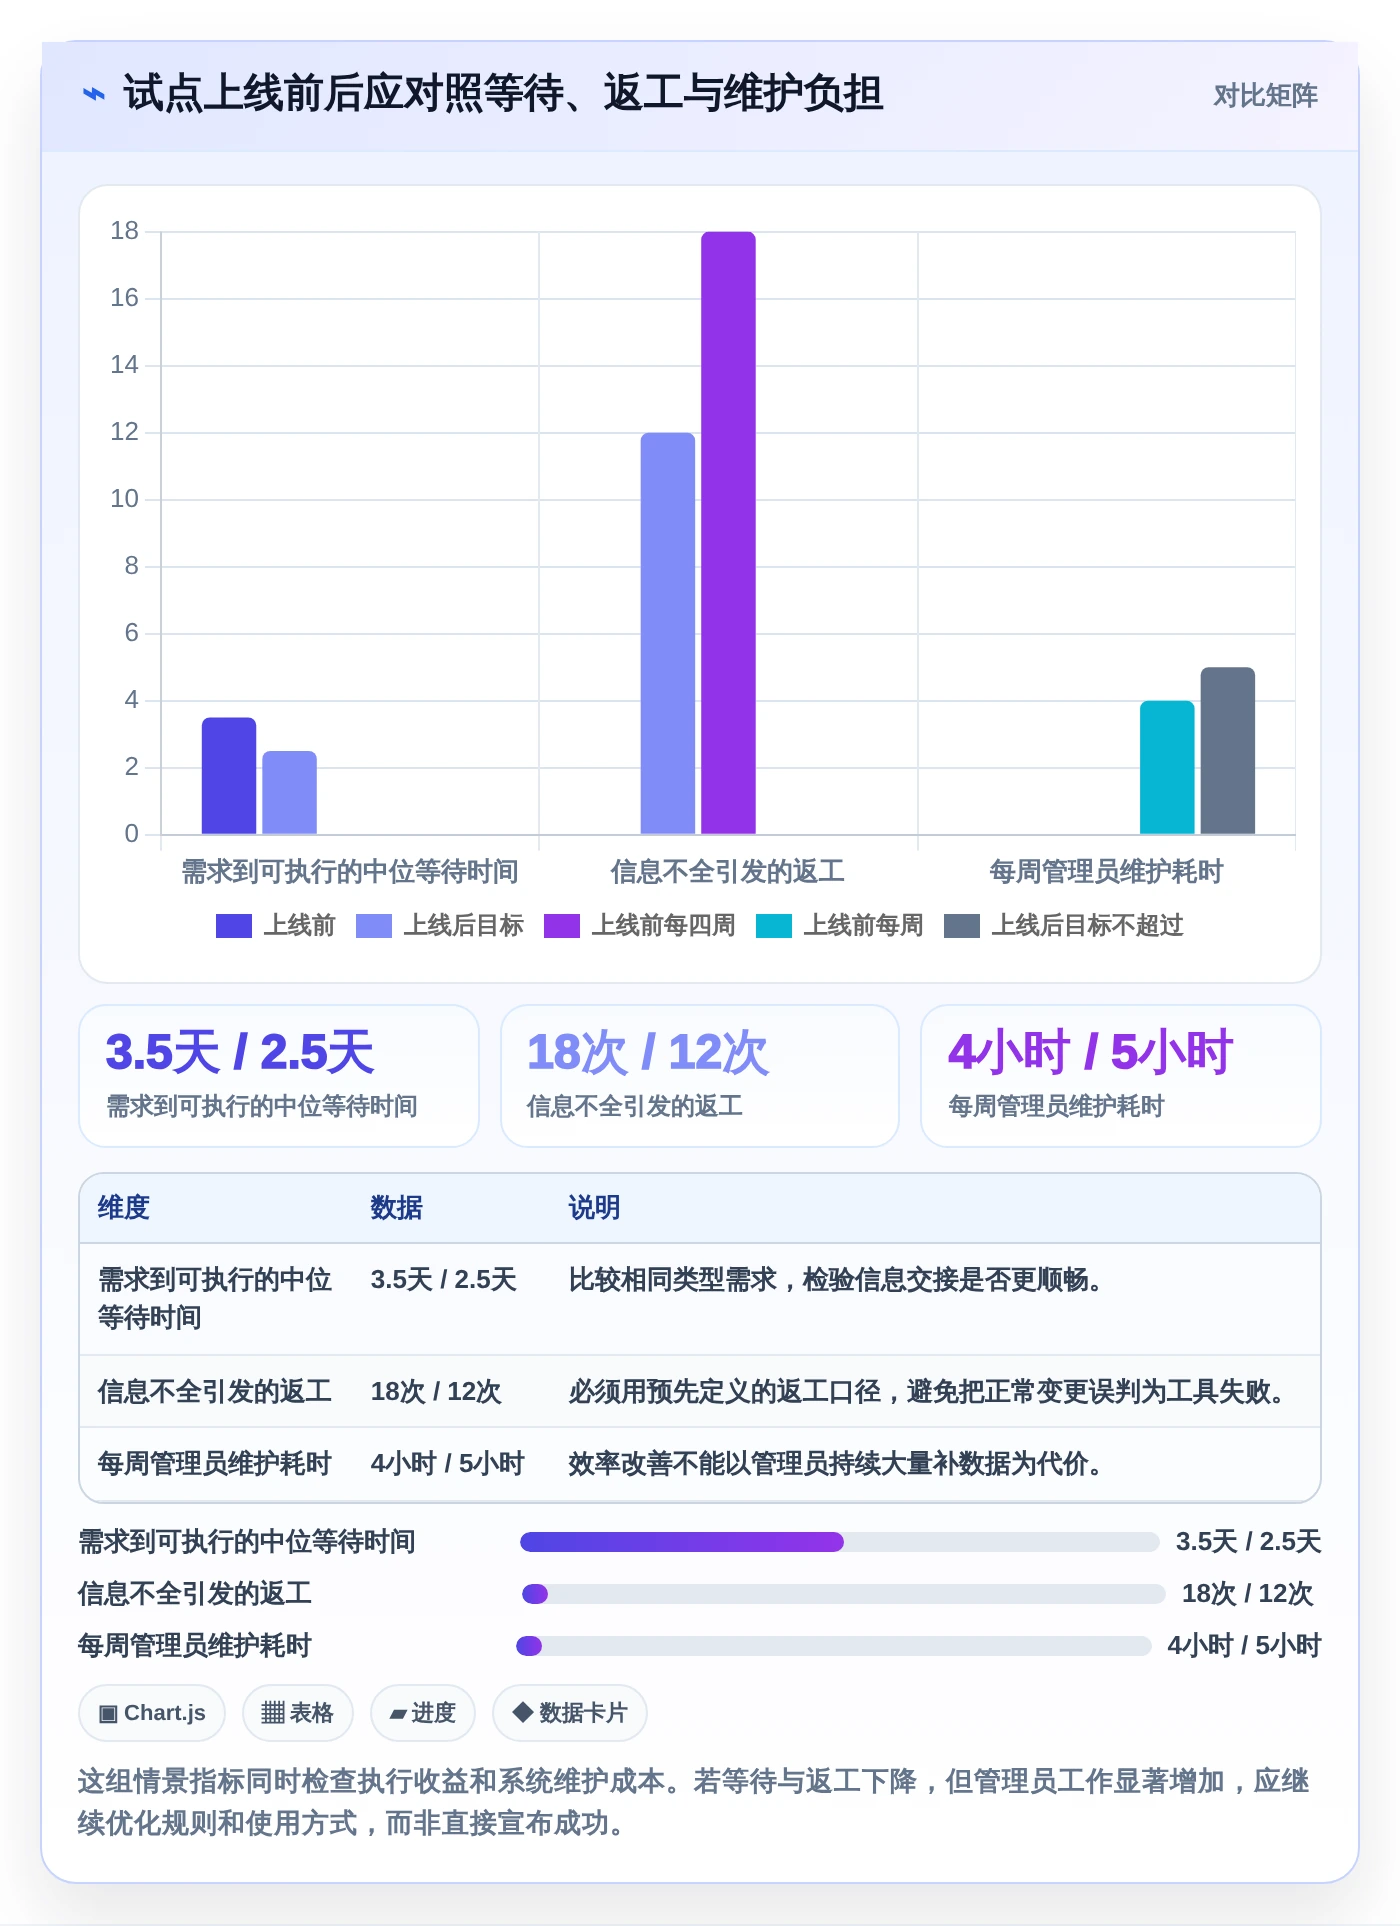Click the progress bar for 需求到可执行的中位等待时间
This screenshot has height=1926, width=1400.
pos(839,1542)
